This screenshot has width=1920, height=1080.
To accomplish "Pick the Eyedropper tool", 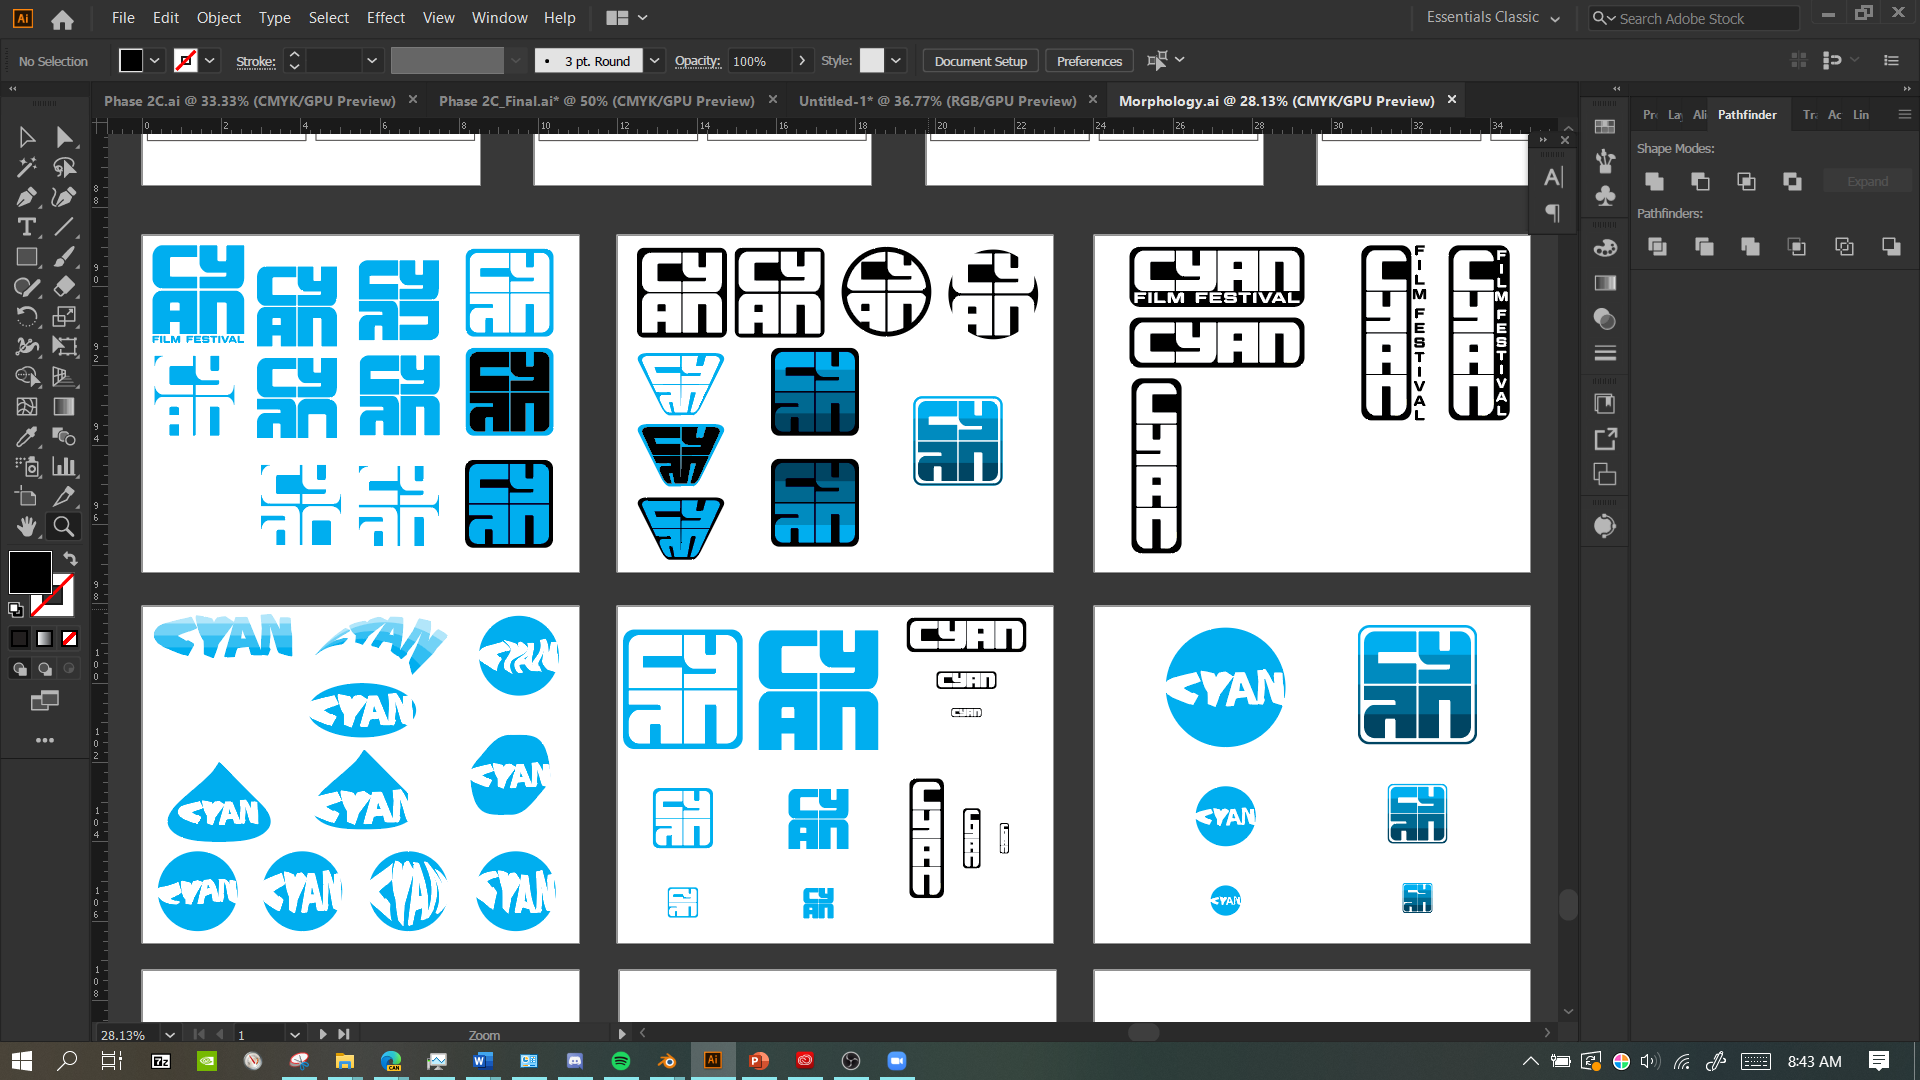I will [x=27, y=437].
